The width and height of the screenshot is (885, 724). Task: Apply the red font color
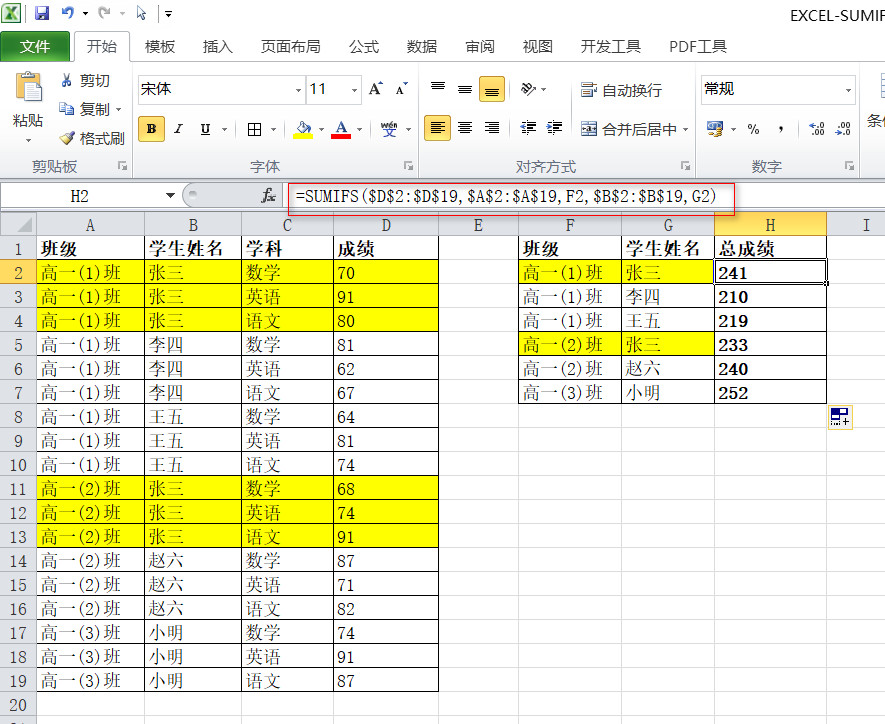click(341, 129)
